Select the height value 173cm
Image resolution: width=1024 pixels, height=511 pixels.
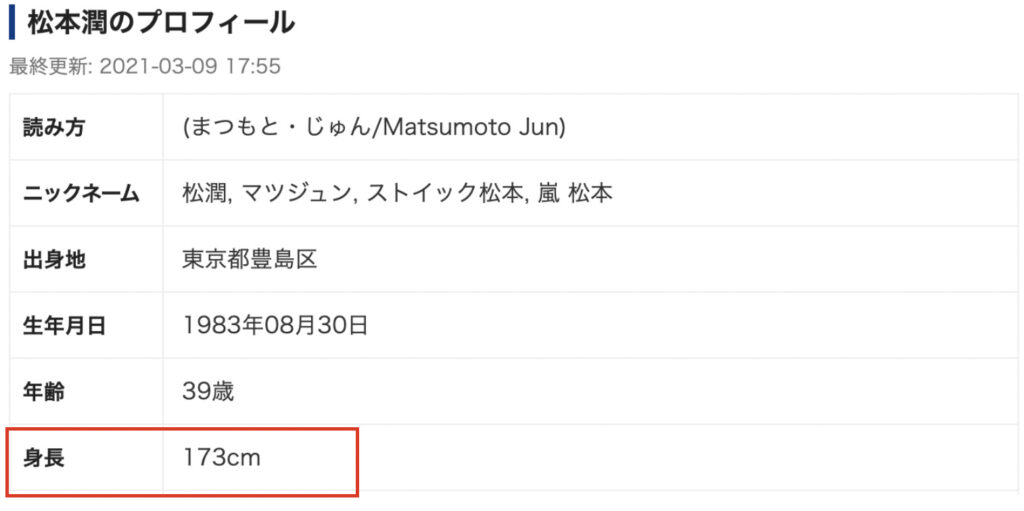coord(221,458)
